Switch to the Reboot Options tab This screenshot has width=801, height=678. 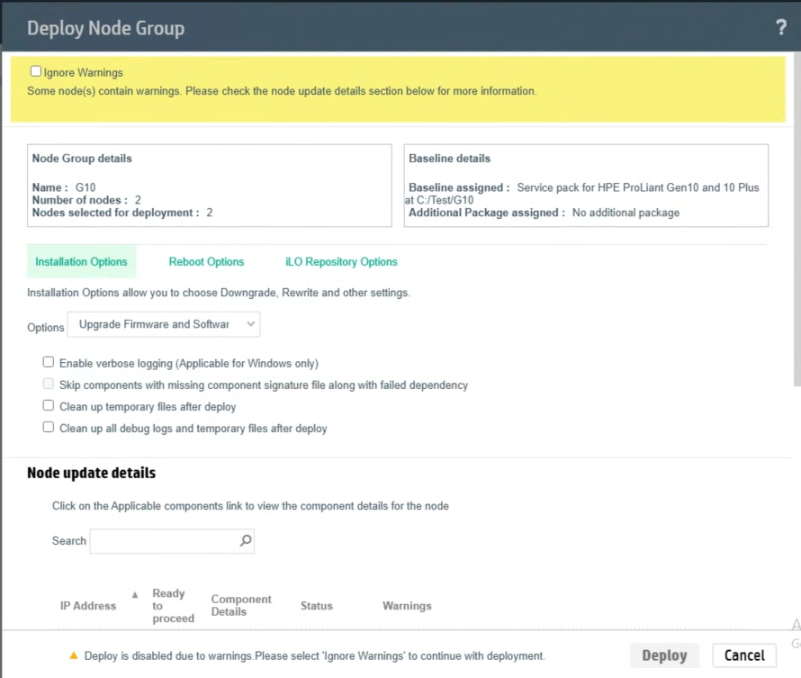pos(206,262)
